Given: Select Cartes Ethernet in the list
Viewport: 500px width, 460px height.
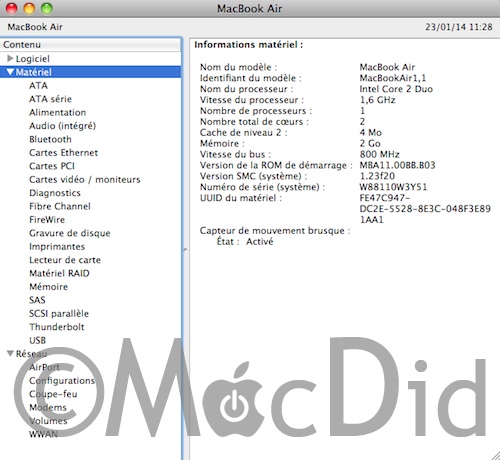Looking at the screenshot, I should point(63,153).
